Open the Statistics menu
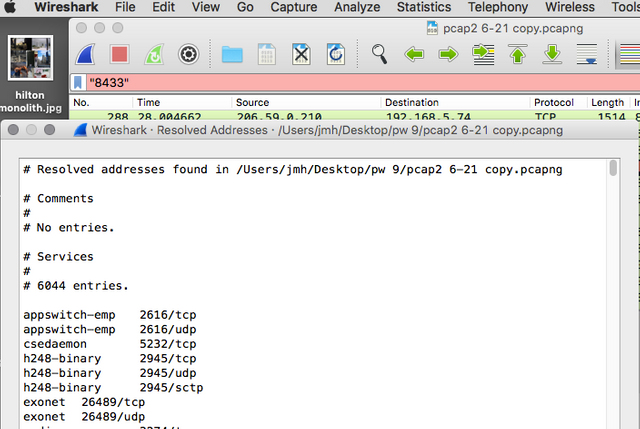This screenshot has height=429, width=640. [424, 7]
